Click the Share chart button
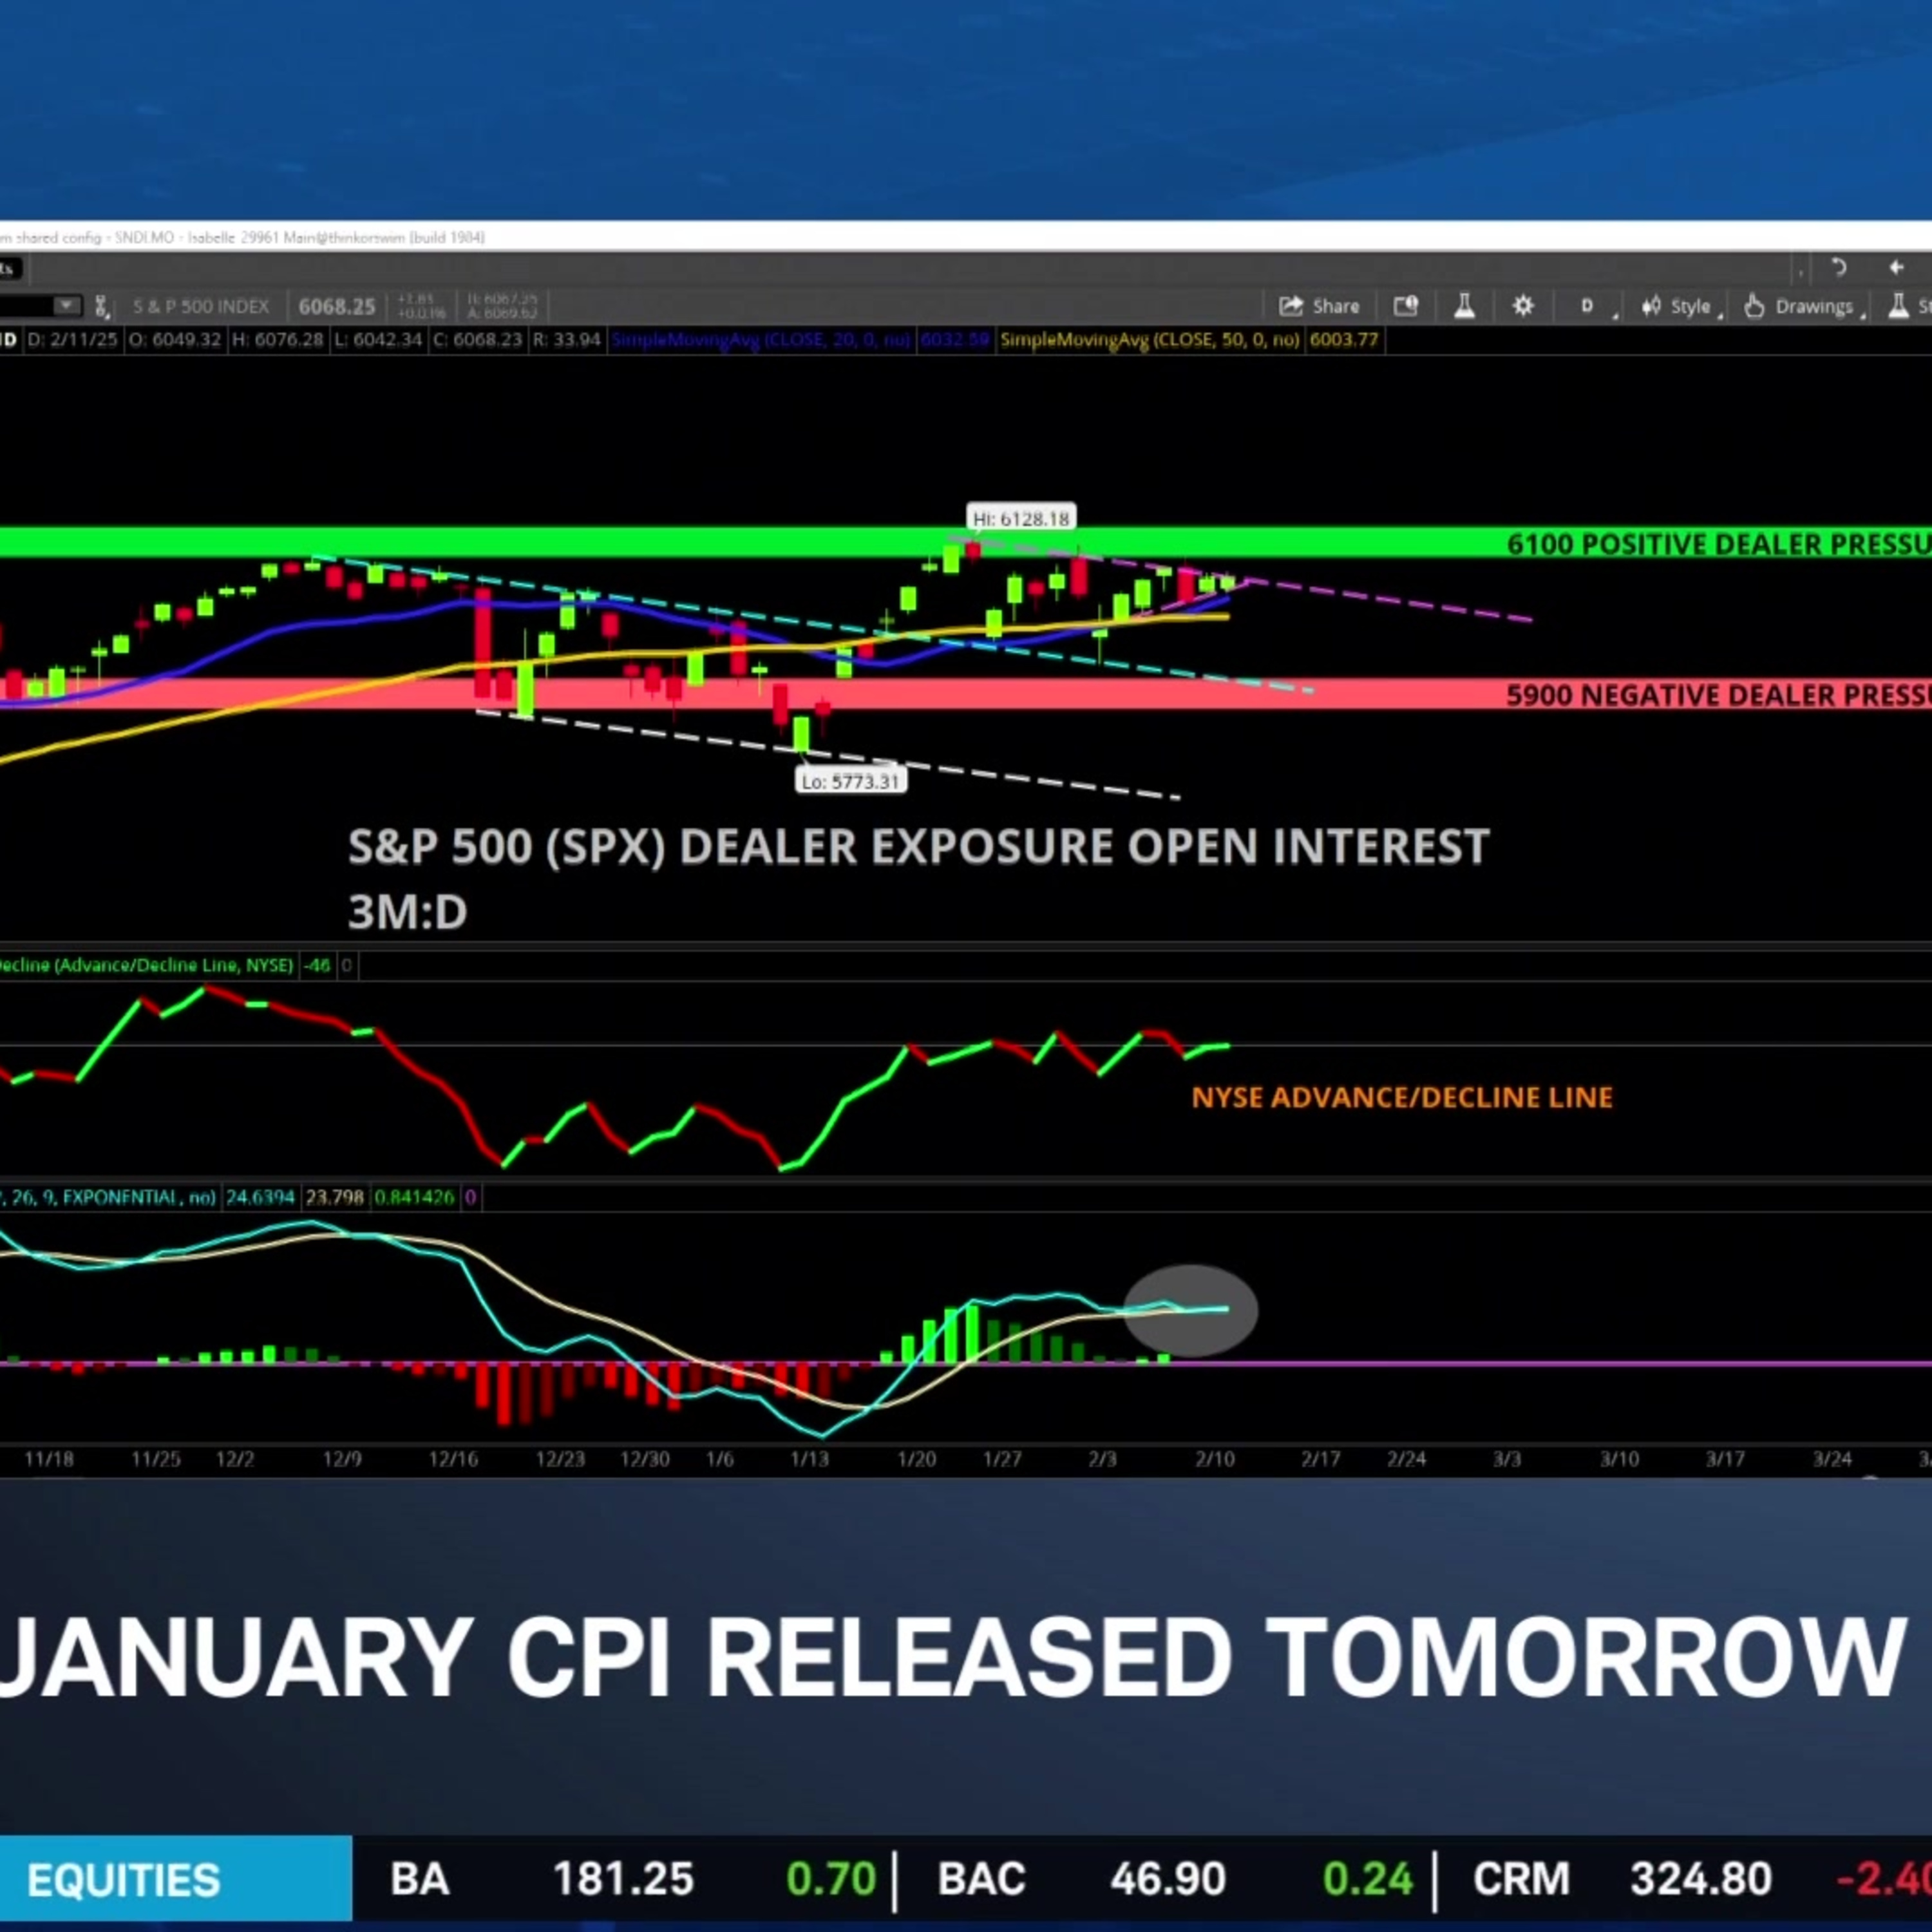1932x1932 pixels. click(x=1319, y=306)
